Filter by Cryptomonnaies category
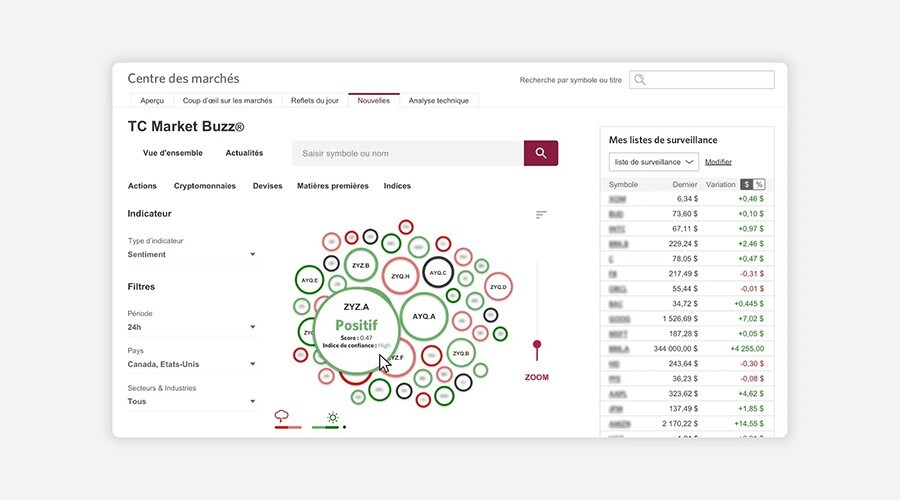 click(205, 186)
